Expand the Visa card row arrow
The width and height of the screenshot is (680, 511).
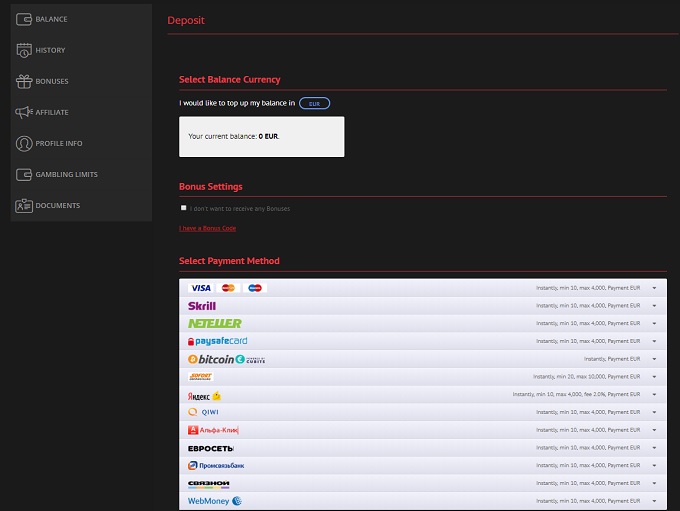tap(654, 288)
